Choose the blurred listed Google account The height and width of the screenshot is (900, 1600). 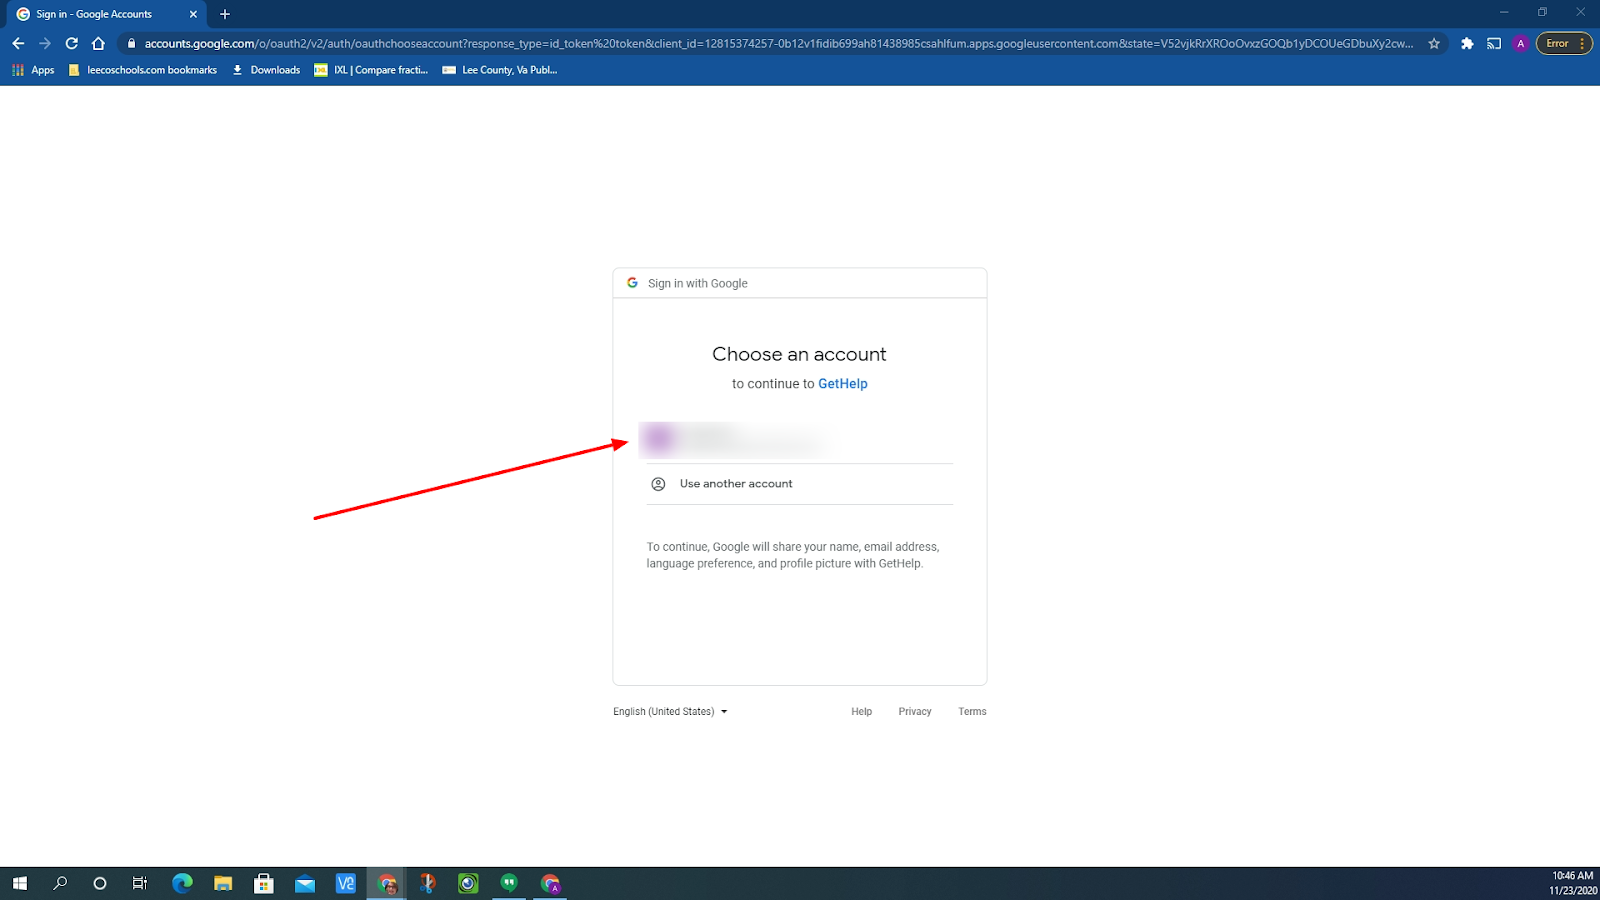click(800, 439)
